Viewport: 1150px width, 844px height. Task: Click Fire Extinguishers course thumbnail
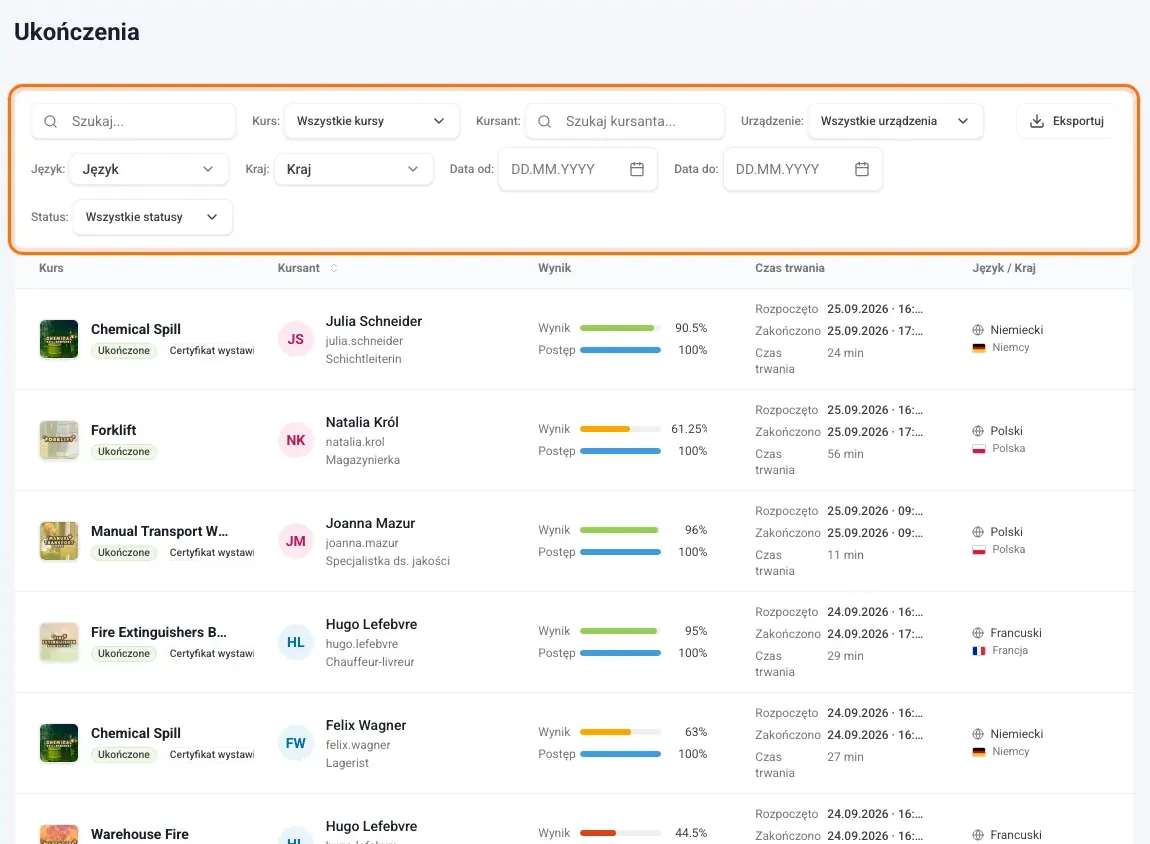click(59, 642)
